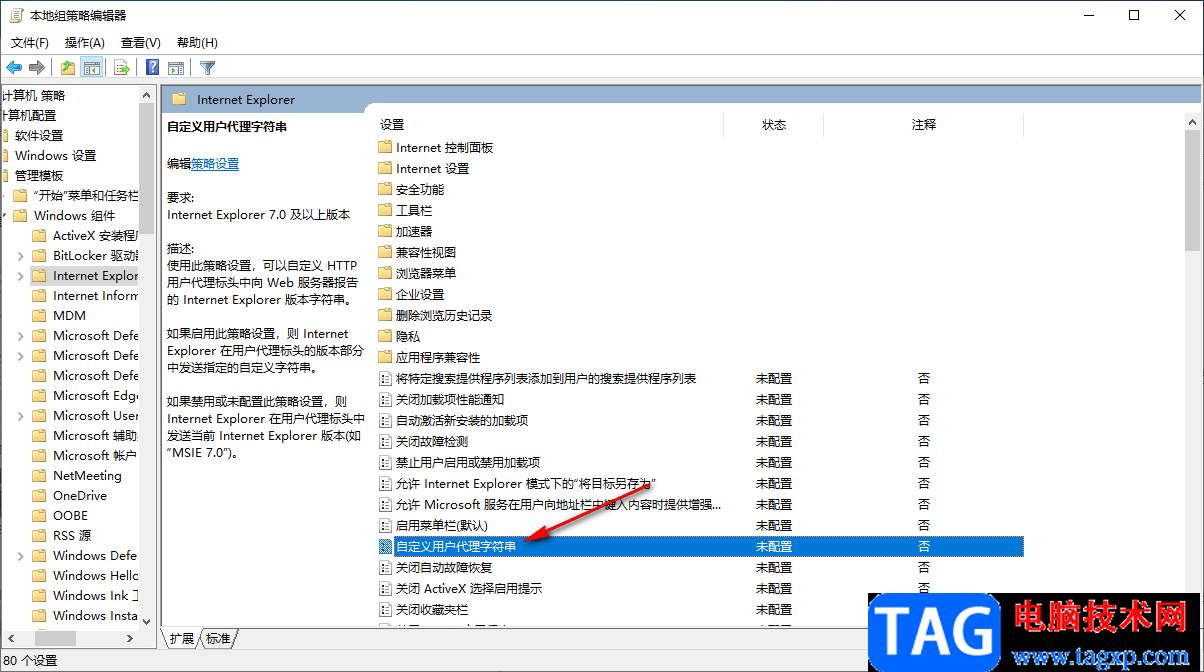Screen dimensions: 1204x672
Task: Select the 自定义用户代理字符串 policy
Action: 700,546
